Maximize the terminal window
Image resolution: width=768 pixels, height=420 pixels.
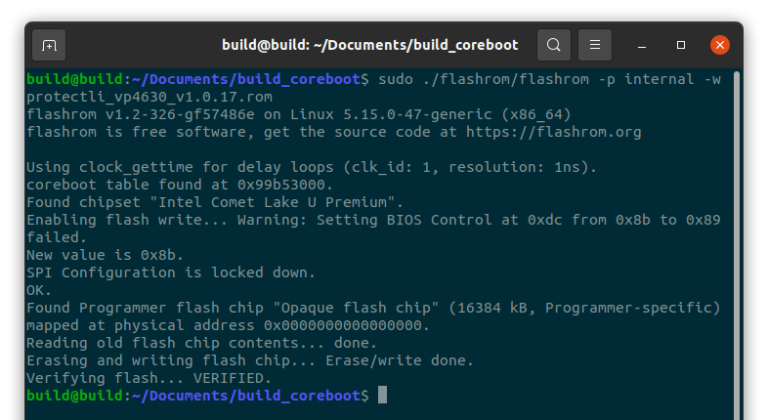tap(681, 45)
